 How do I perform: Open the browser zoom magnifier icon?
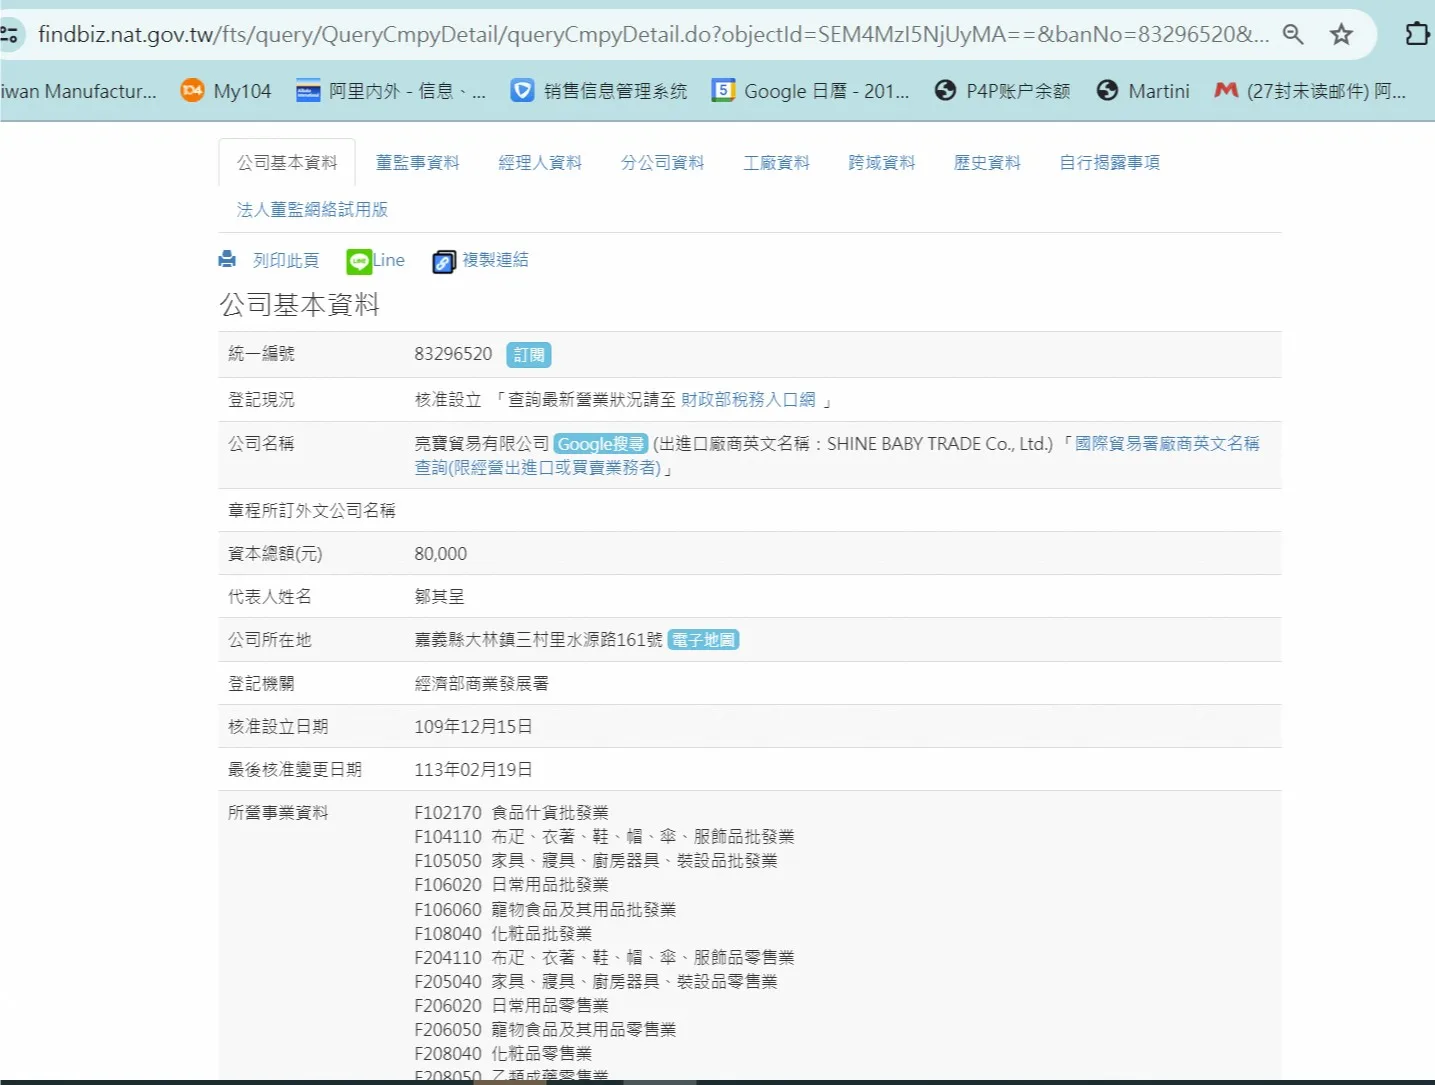(x=1293, y=35)
